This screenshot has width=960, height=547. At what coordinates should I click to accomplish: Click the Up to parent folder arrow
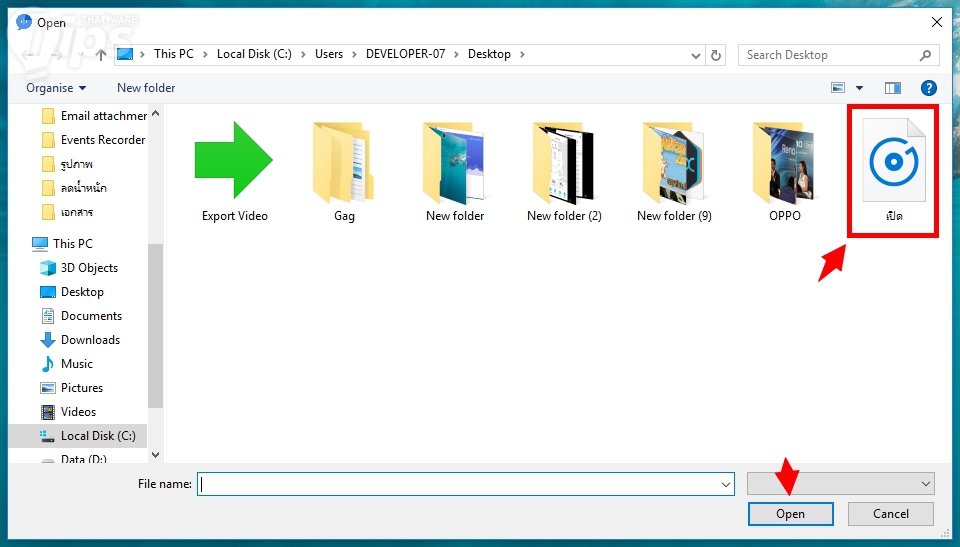coord(101,55)
